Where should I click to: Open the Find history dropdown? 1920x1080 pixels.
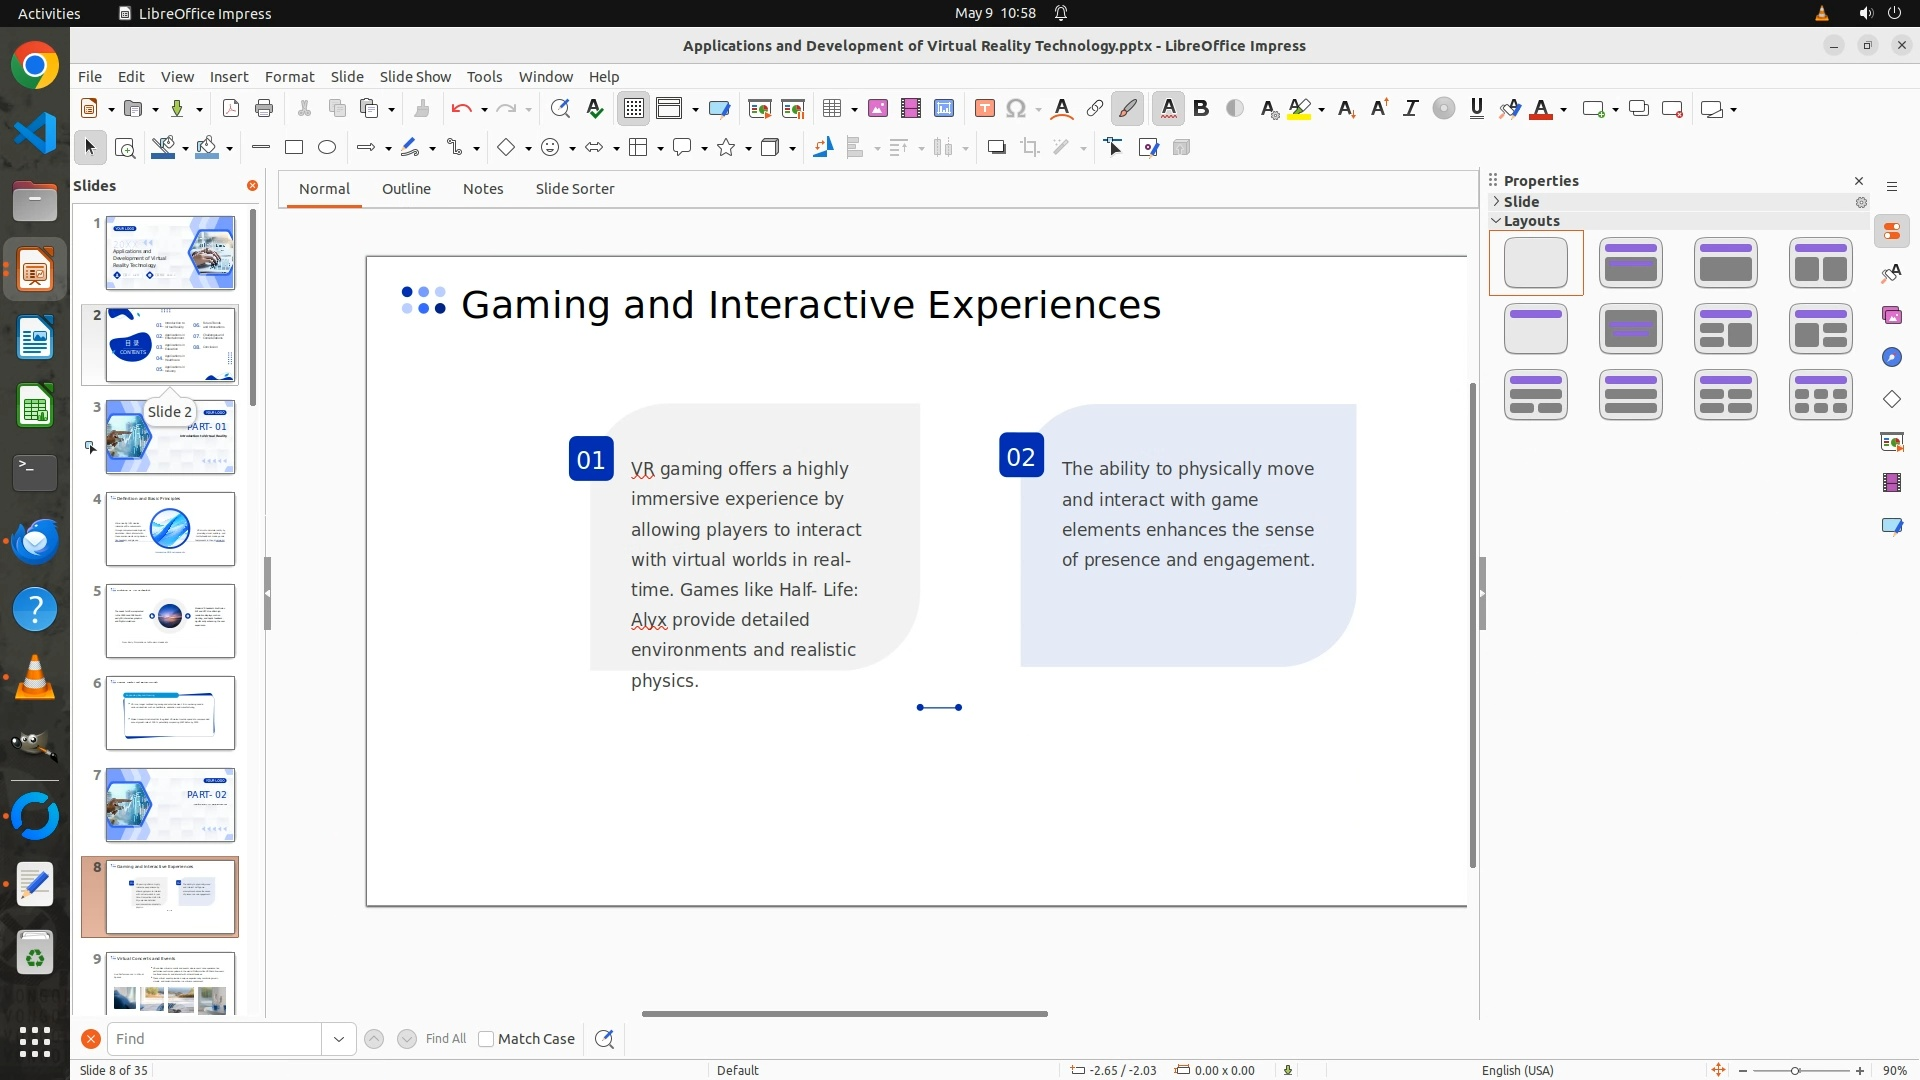(339, 1039)
